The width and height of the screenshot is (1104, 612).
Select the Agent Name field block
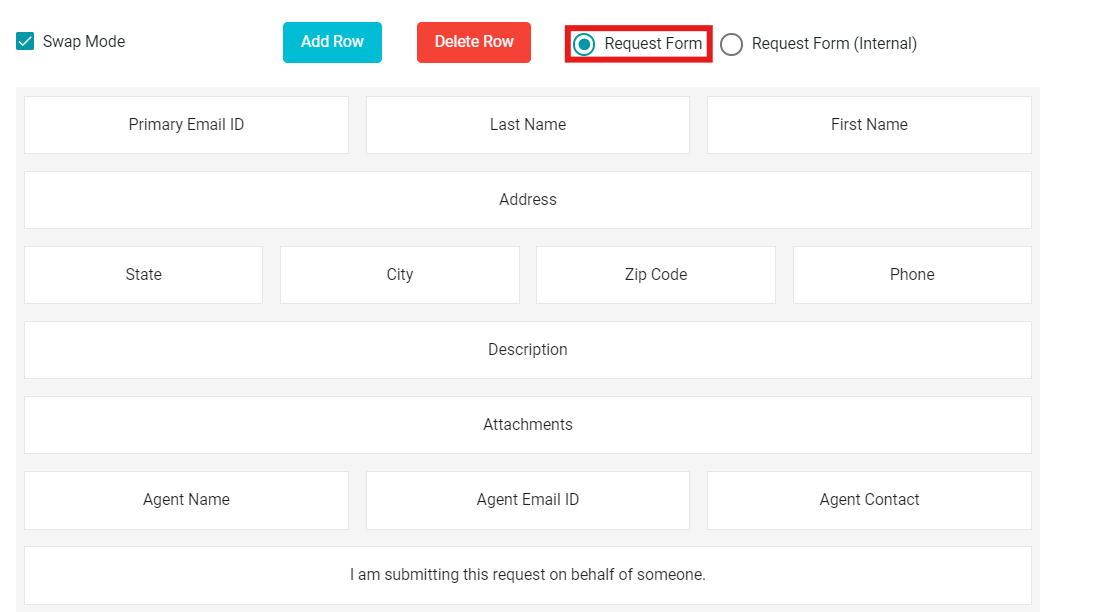tap(187, 500)
